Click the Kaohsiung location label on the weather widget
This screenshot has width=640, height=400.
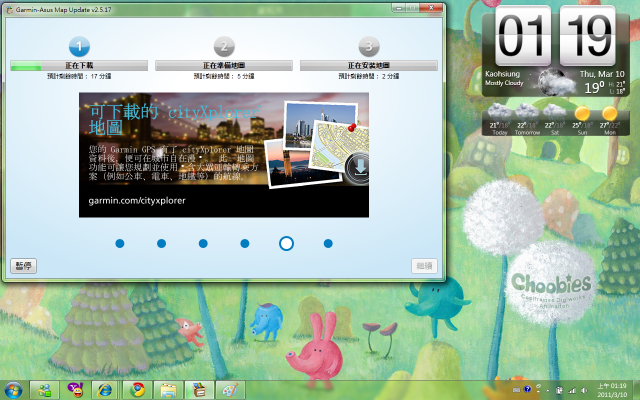[502, 74]
